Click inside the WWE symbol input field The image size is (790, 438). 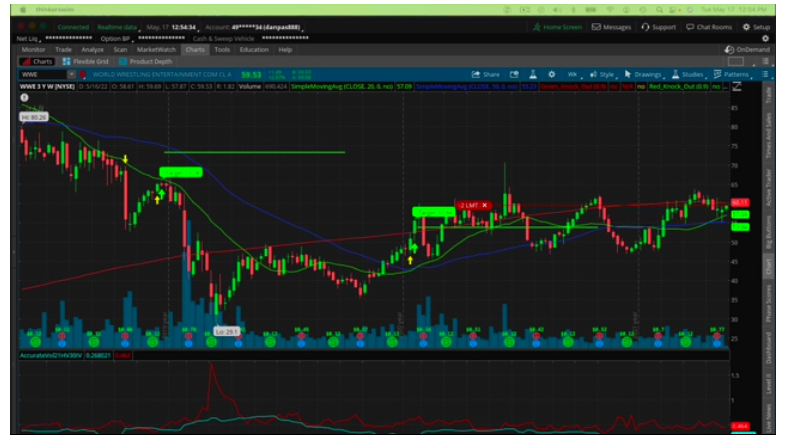click(x=43, y=75)
